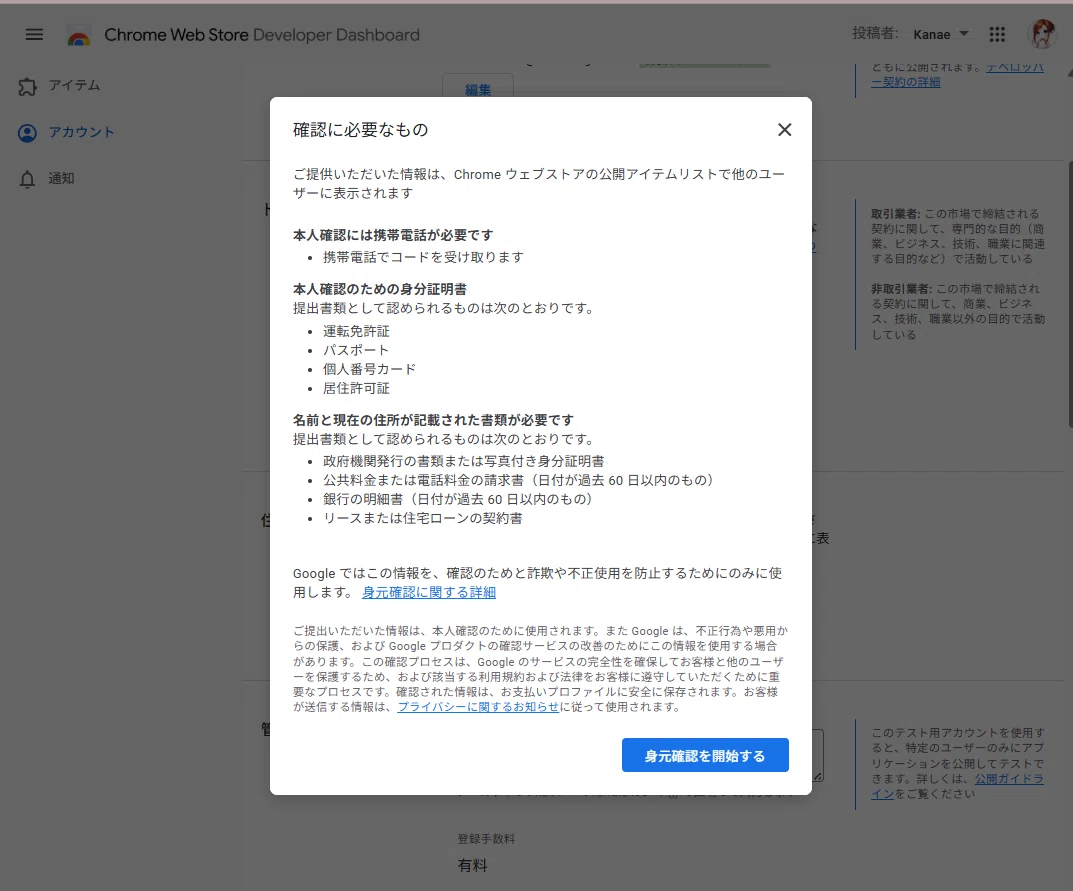
Task: Click the list item パスポート
Action: click(356, 350)
